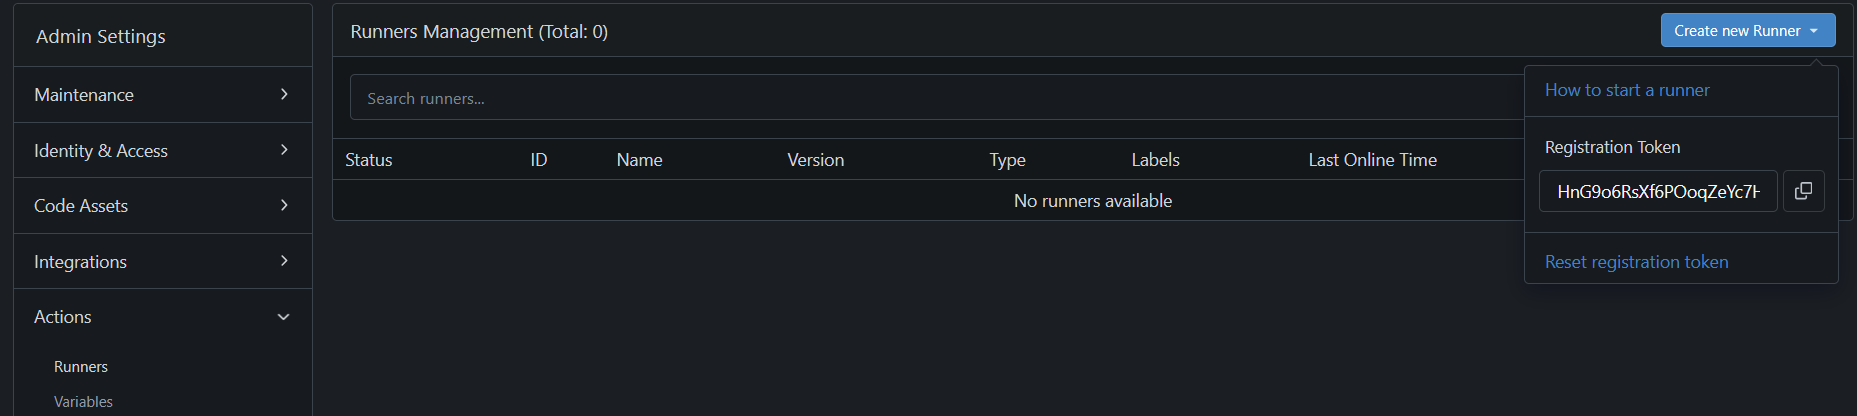This screenshot has width=1857, height=416.
Task: Click the Version column header
Action: (815, 160)
